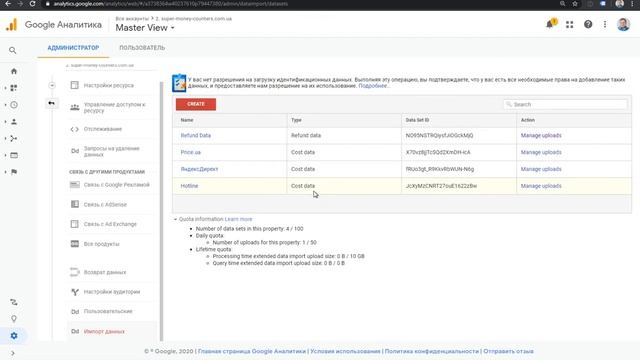This screenshot has height=360, width=640.
Task: Sort table by Type column header
Action: pos(296,120)
